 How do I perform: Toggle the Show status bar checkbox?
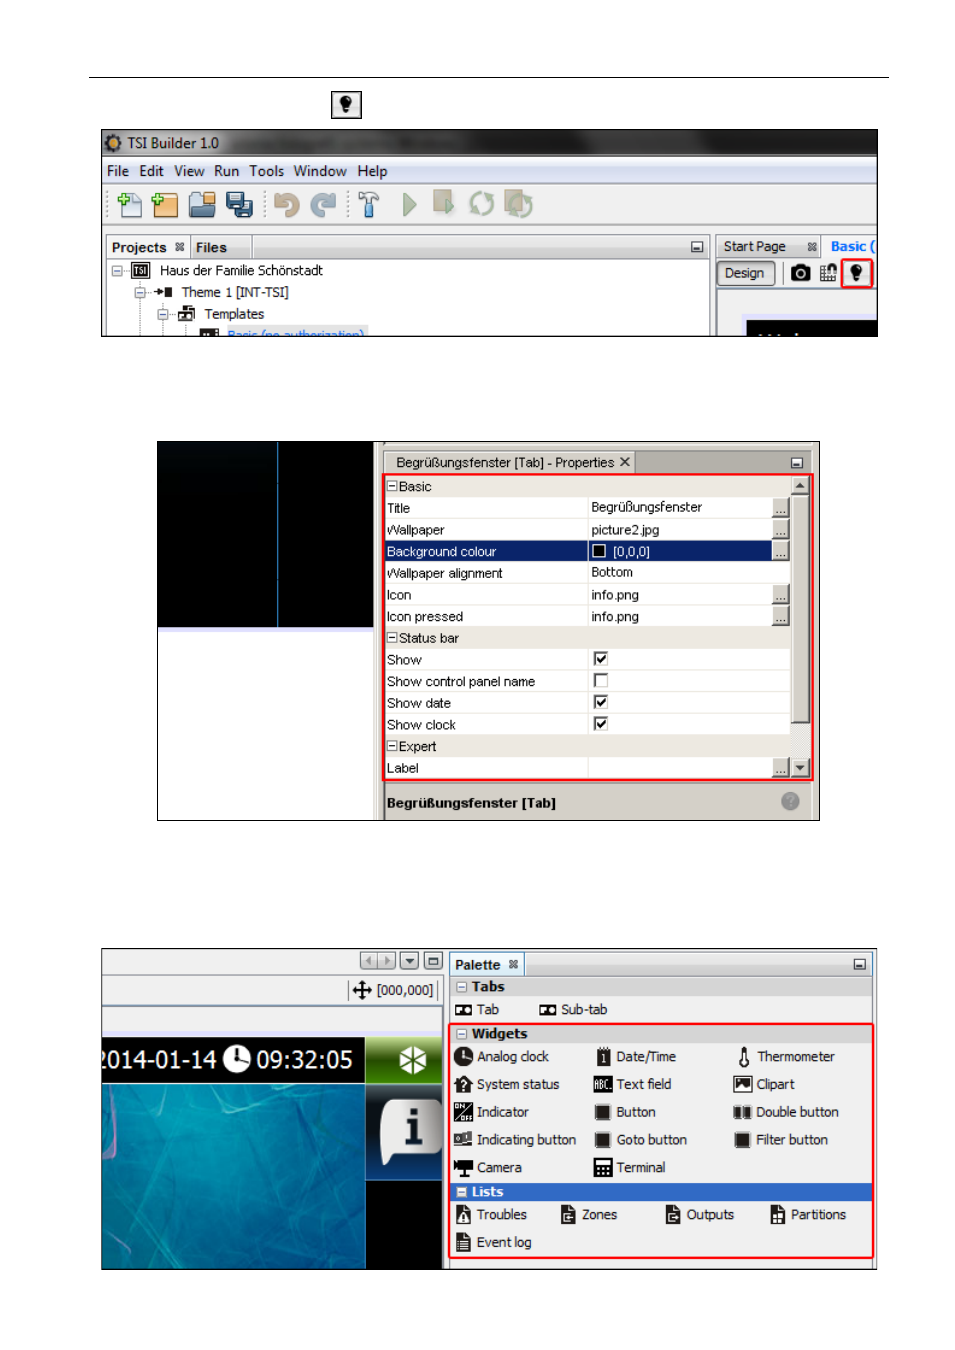tap(601, 659)
